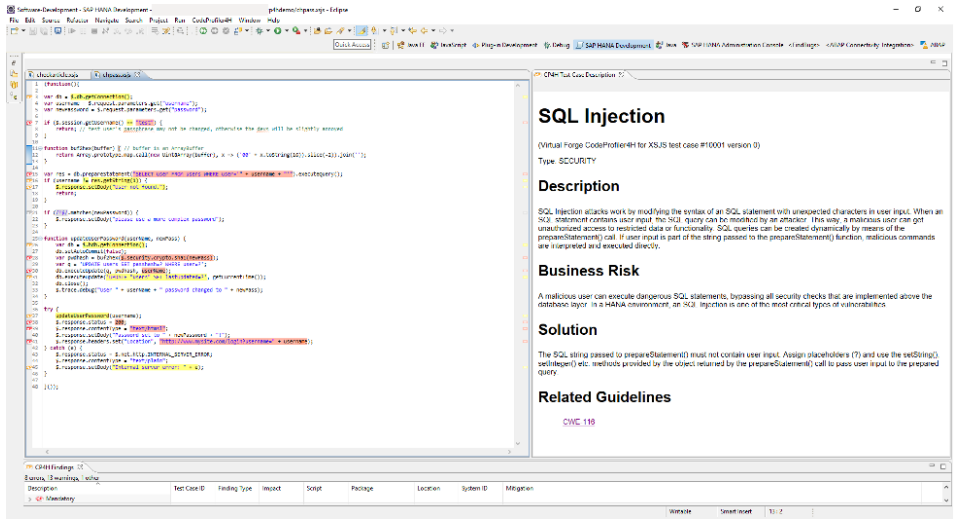Screen dimensions: 961x529
Task: Maximize the Test Case Description panel
Action: point(943,62)
